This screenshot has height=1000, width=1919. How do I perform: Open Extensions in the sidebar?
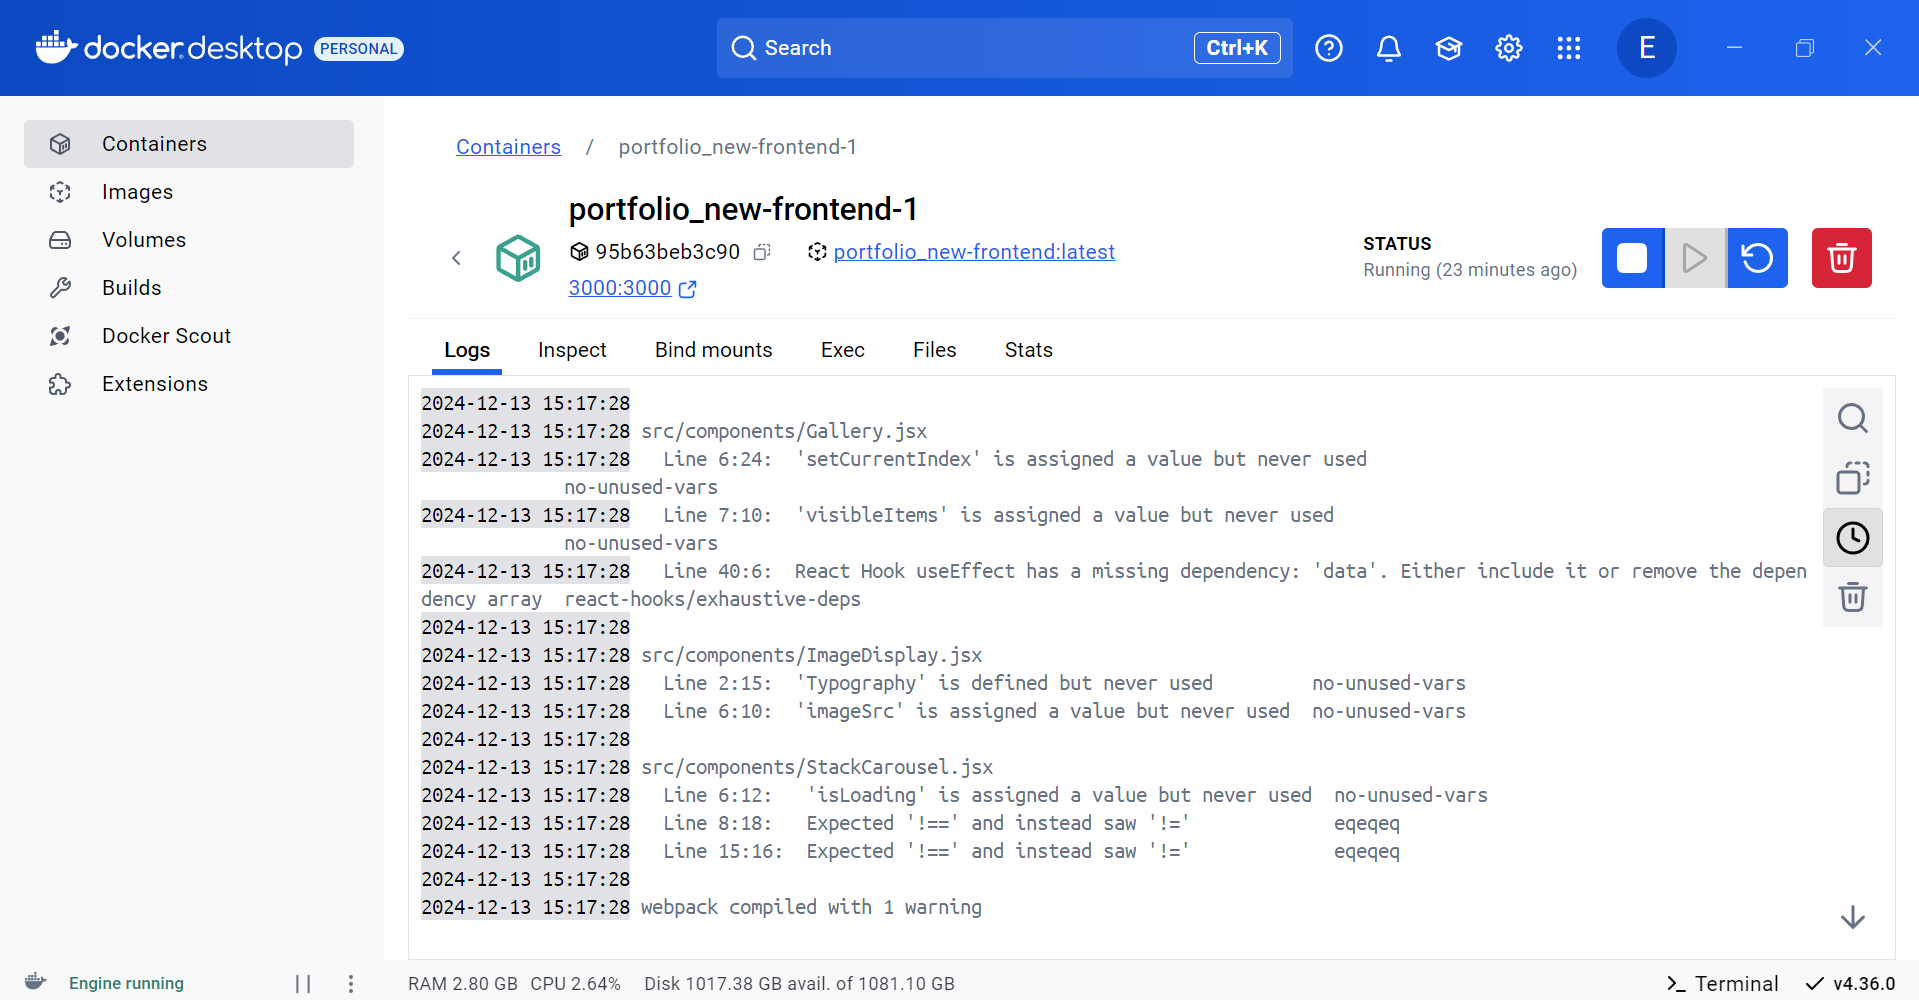pyautogui.click(x=189, y=384)
